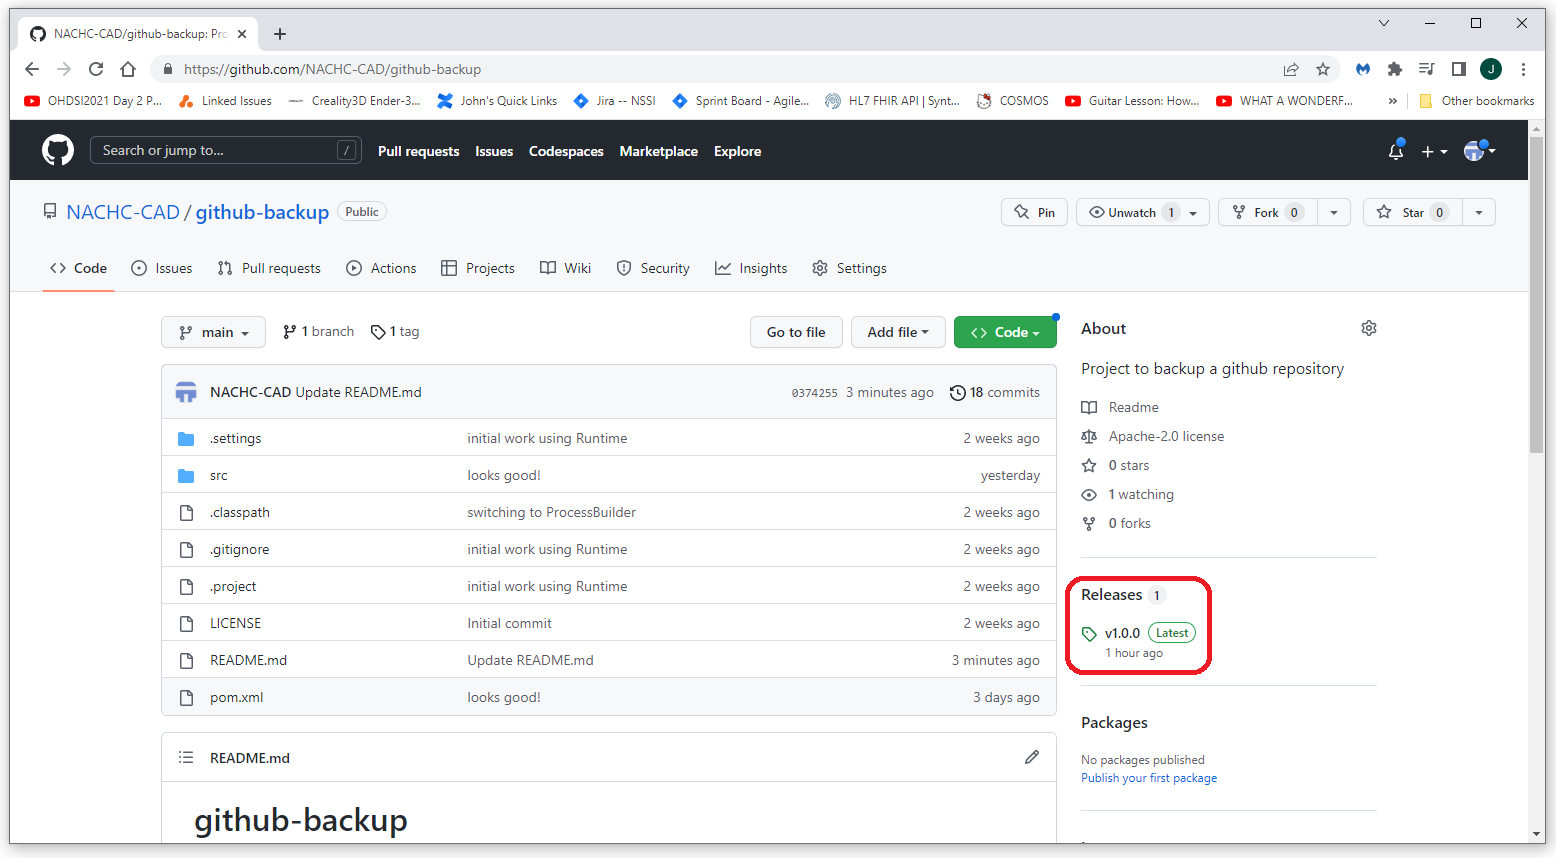Open the Other bookmarks folder
Screen dimensions: 1556x858
(1476, 101)
